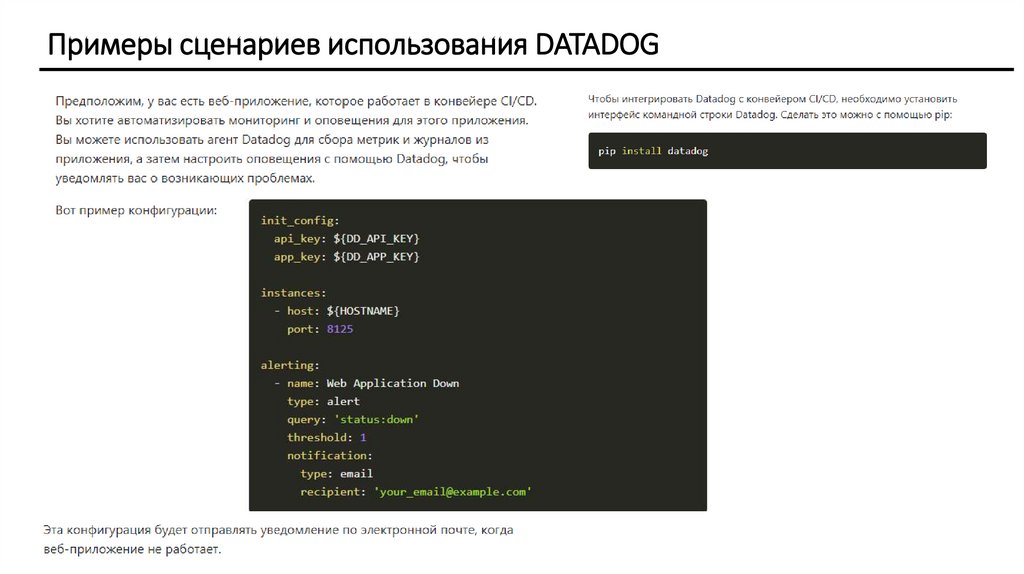Click the 'notification:' line
Image resolution: width=1024 pixels, height=574 pixels.
tap(330, 456)
